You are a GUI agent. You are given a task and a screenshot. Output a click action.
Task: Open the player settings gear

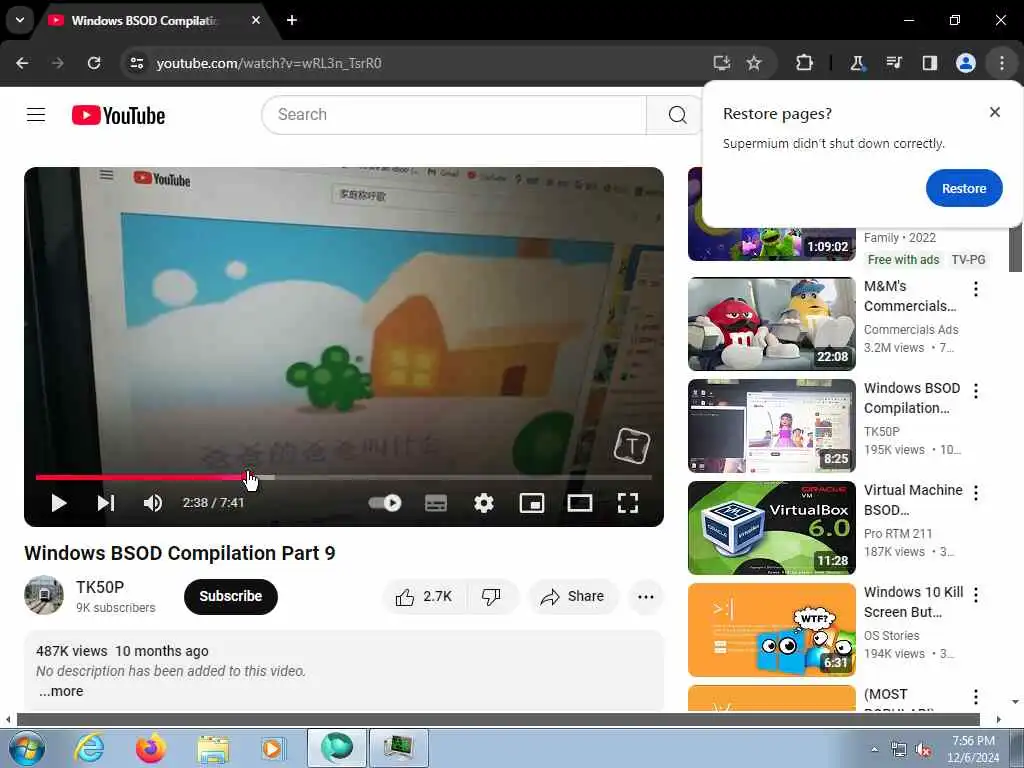click(484, 503)
